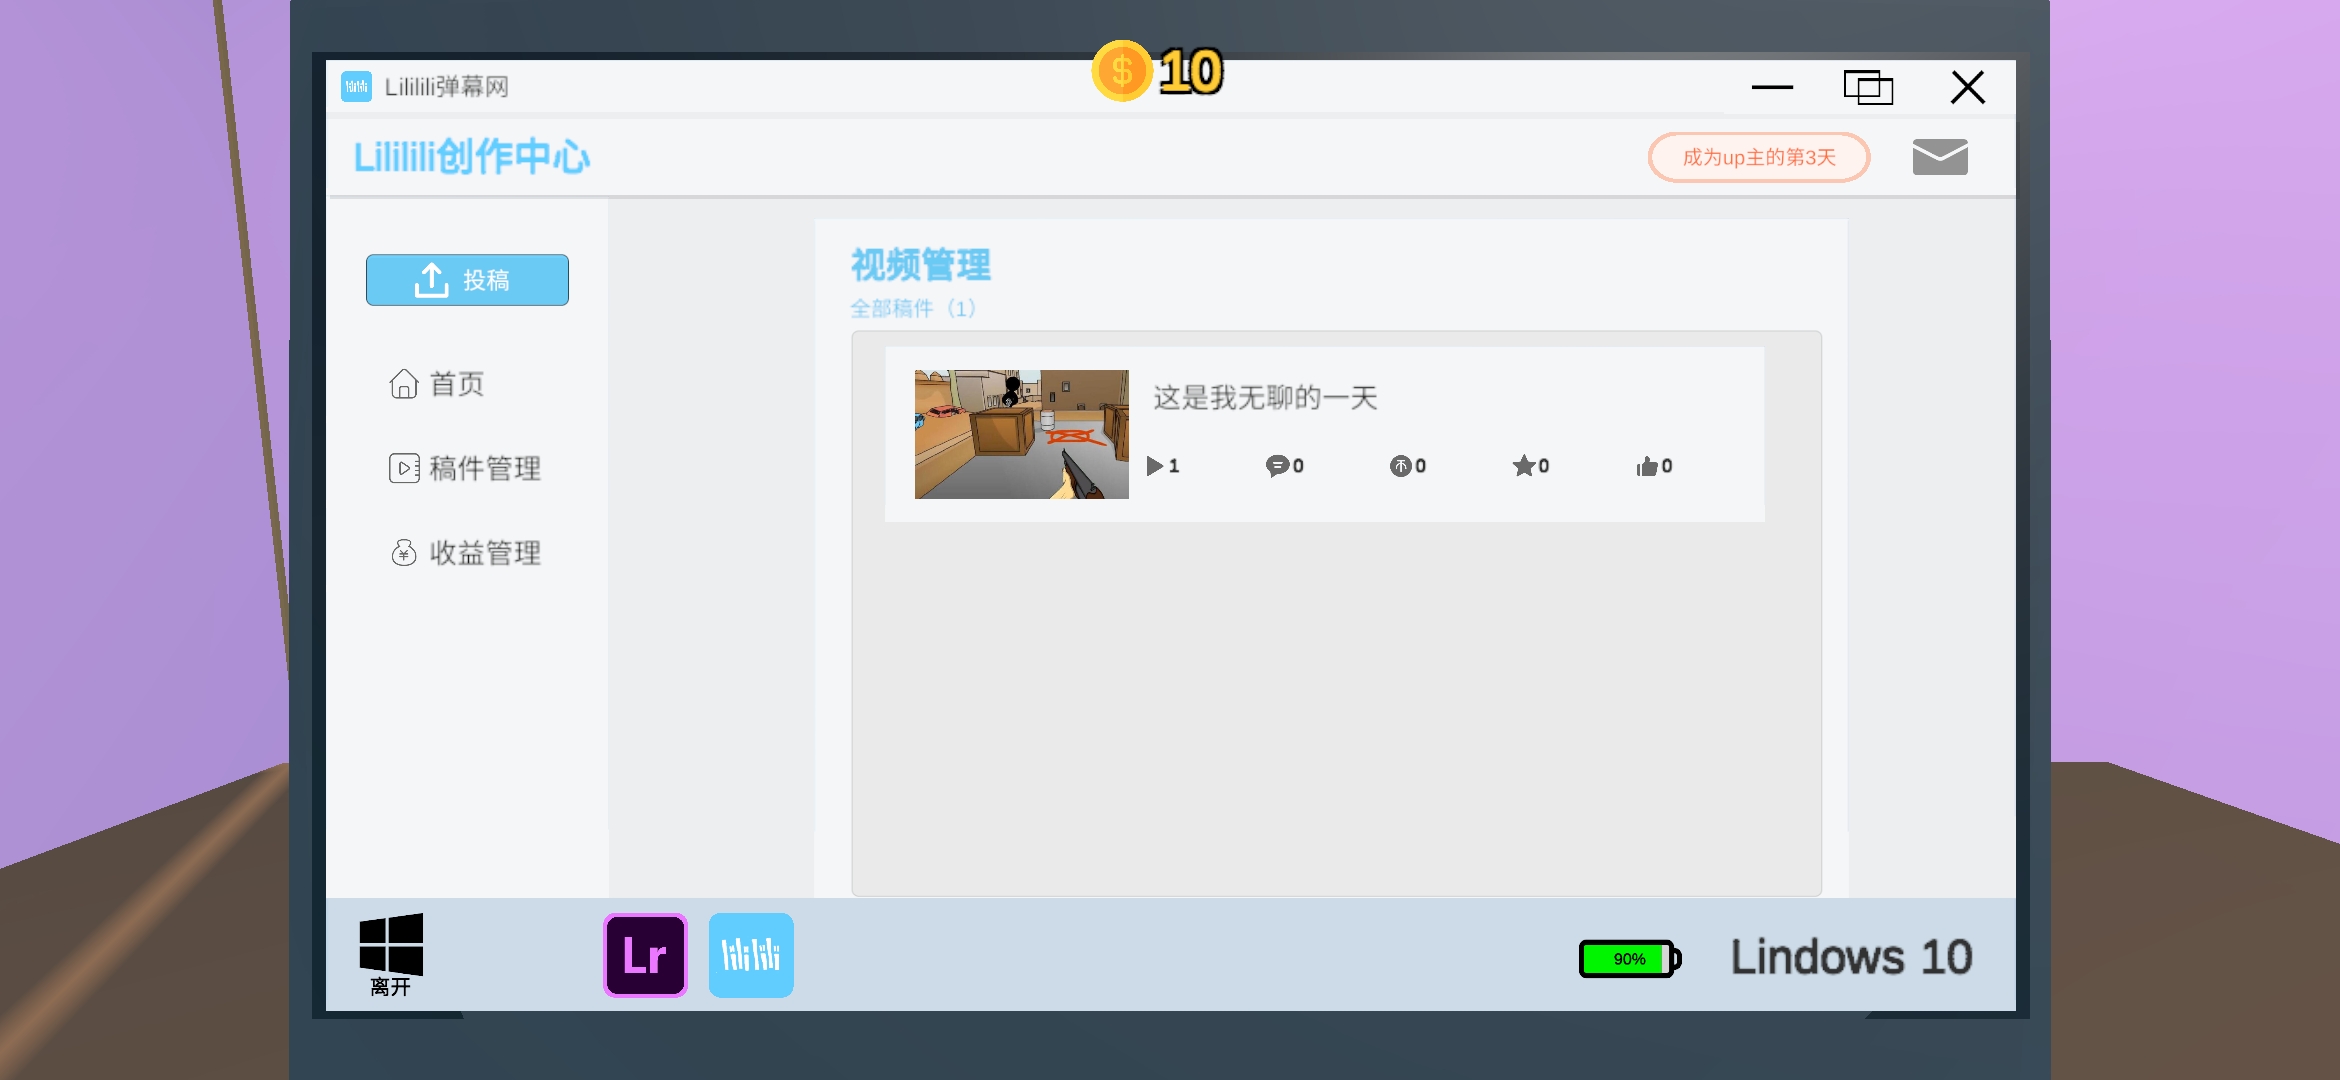Click the video title 这是我无聊的一天
The height and width of the screenshot is (1080, 2340).
coord(1265,398)
